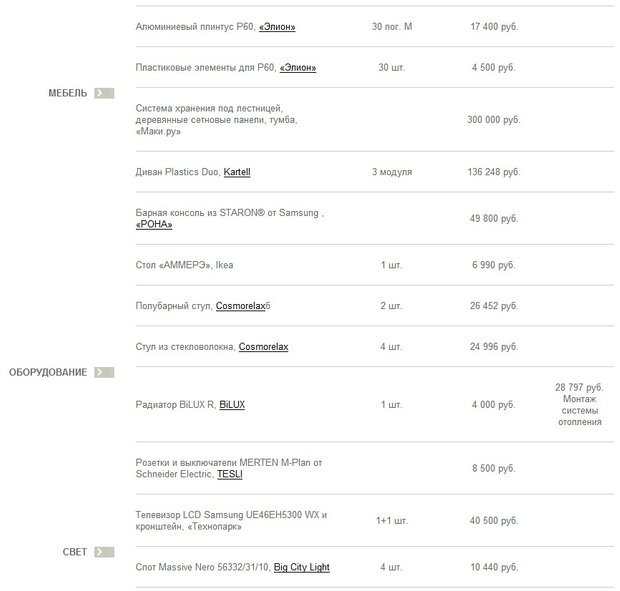The height and width of the screenshot is (591, 620).
Task: Click the arrow icon next to СВЕТ
Action: click(x=104, y=552)
